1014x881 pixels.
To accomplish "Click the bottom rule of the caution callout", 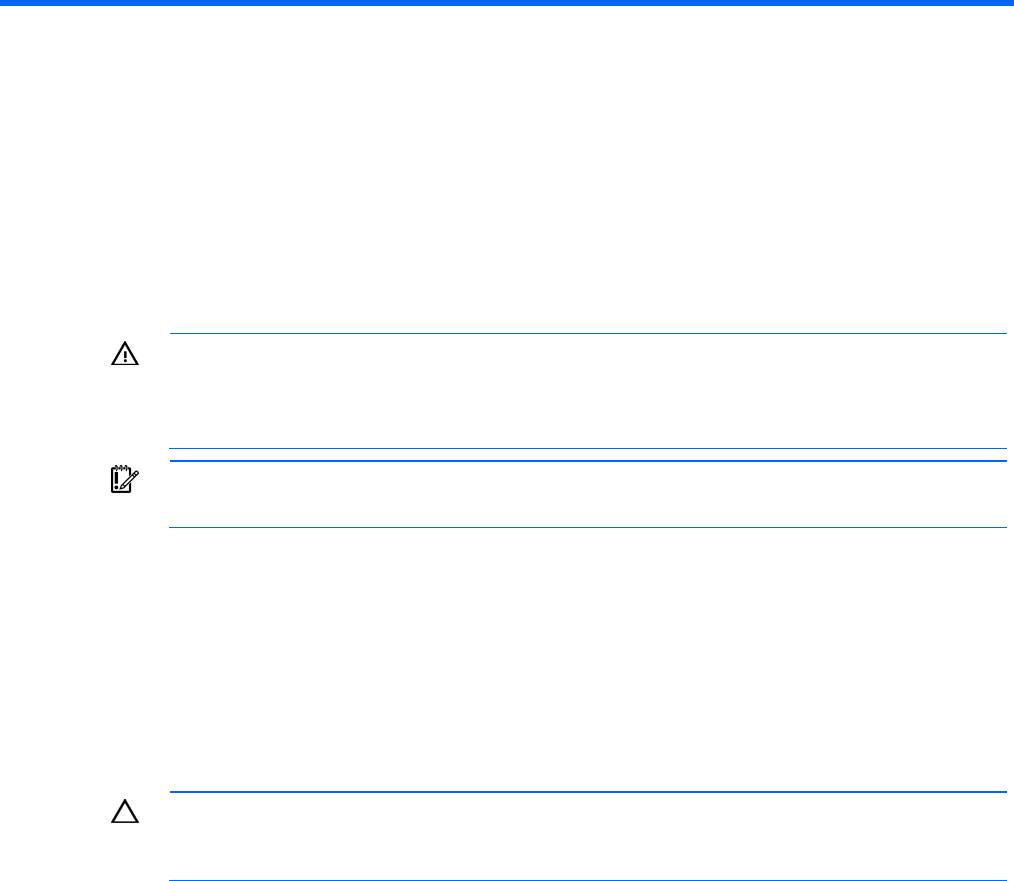I will pos(588,880).
